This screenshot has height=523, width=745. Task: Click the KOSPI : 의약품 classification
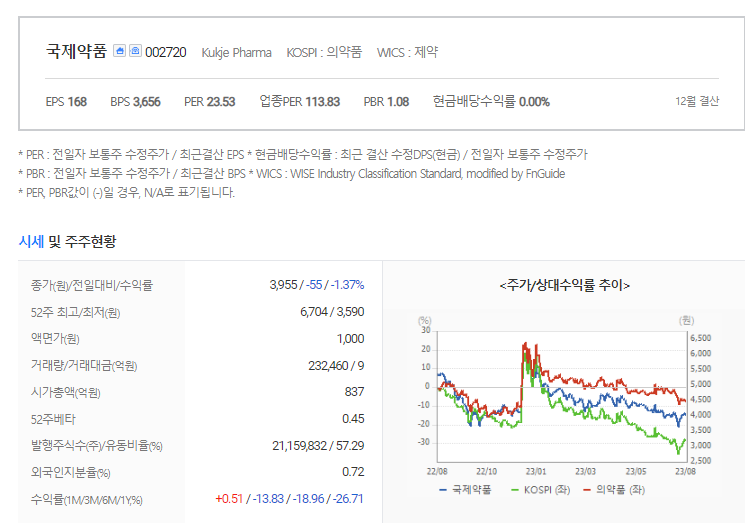point(324,52)
